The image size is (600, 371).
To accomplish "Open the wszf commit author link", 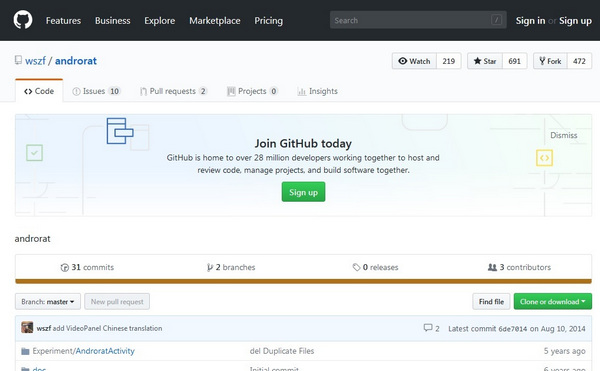I will (44, 328).
